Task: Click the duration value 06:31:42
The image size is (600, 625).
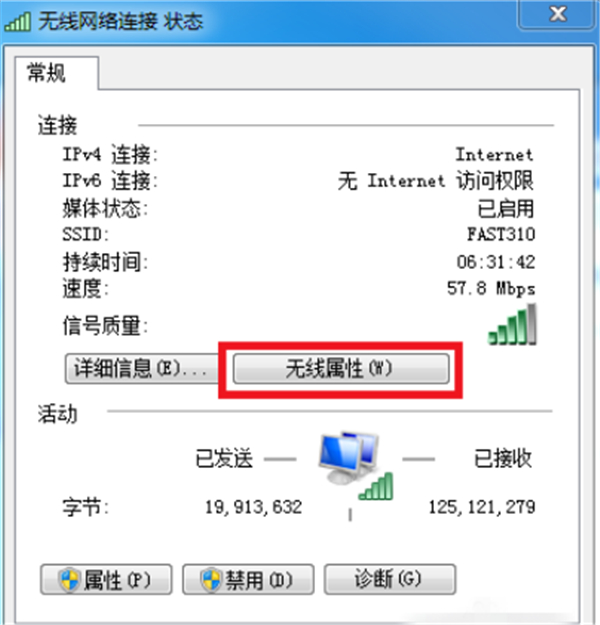Action: tap(496, 262)
